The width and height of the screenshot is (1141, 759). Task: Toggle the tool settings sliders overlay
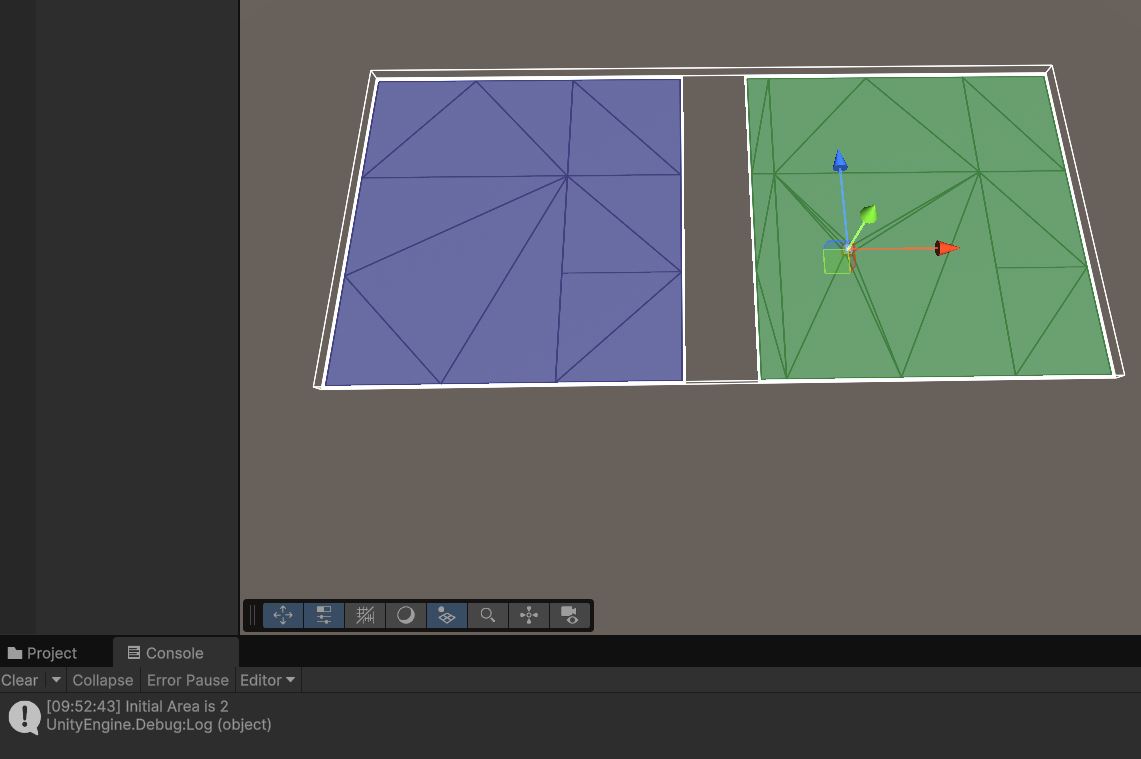pos(324,616)
